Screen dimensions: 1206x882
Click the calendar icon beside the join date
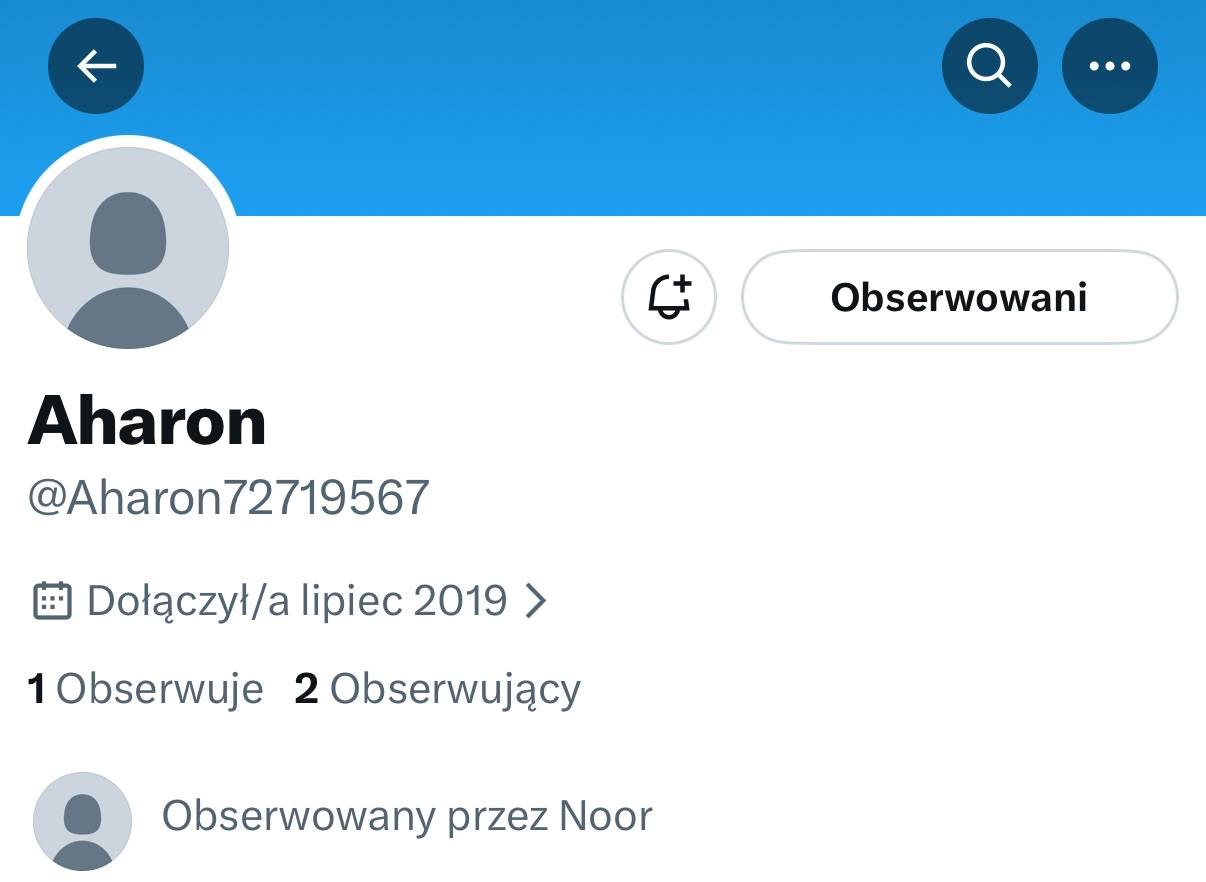52,601
